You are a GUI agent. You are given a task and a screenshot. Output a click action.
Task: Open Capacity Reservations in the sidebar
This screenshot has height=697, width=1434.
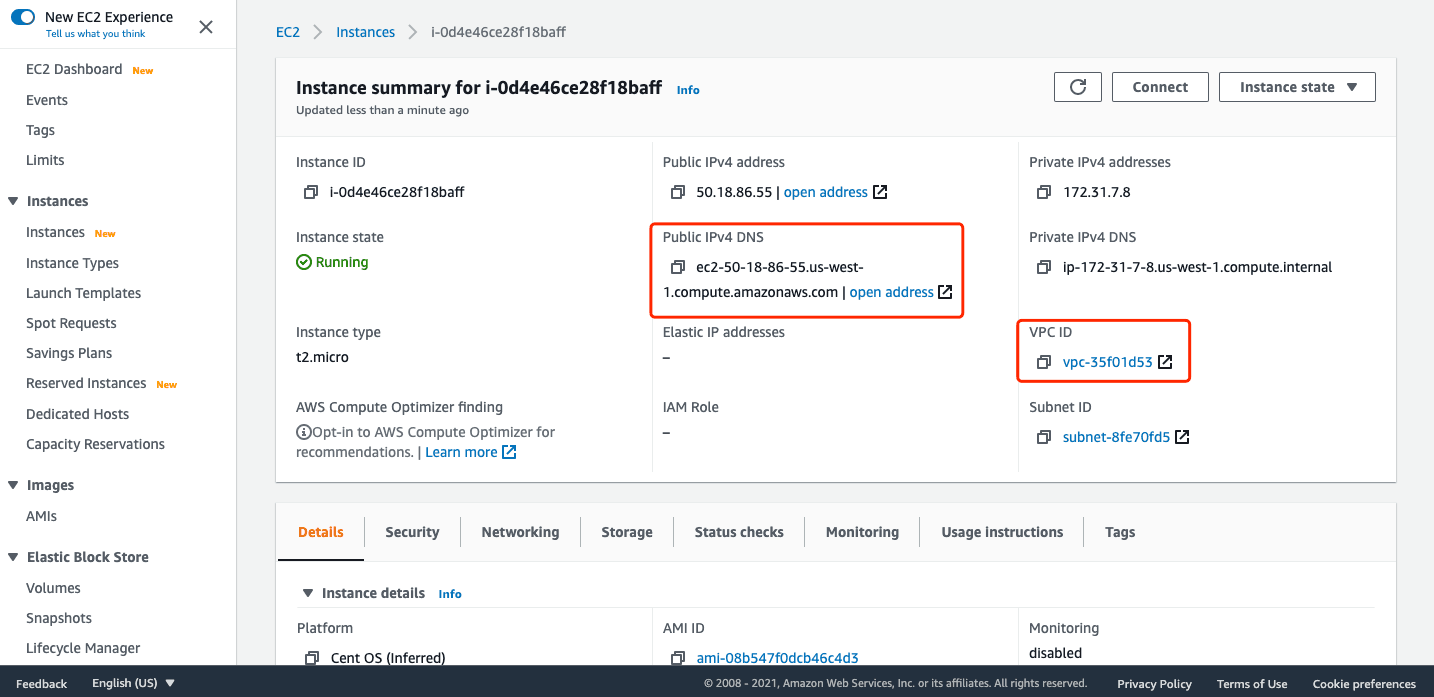point(95,444)
